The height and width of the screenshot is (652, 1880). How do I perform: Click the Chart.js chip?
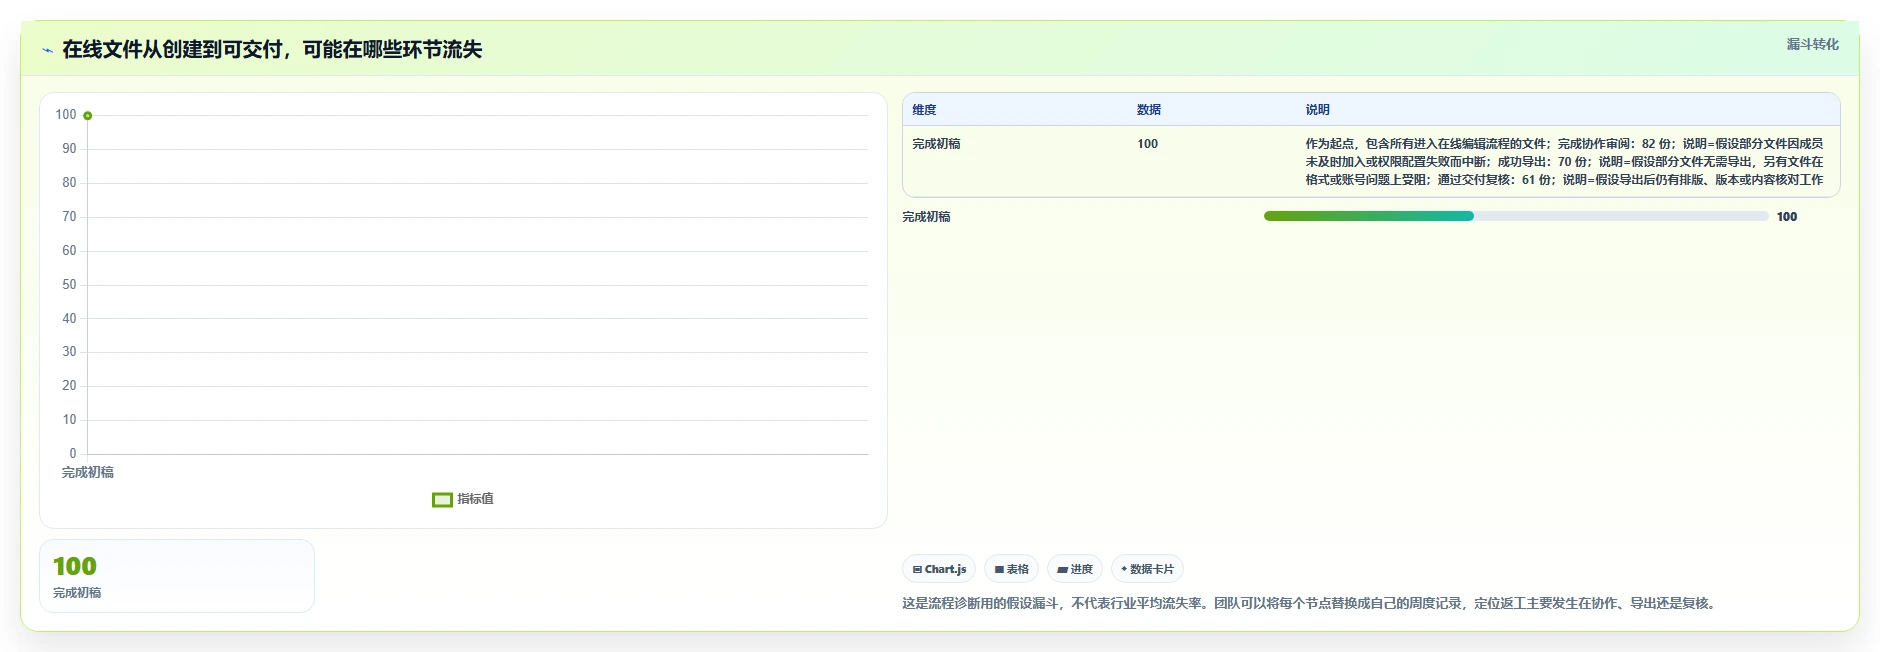click(x=939, y=569)
